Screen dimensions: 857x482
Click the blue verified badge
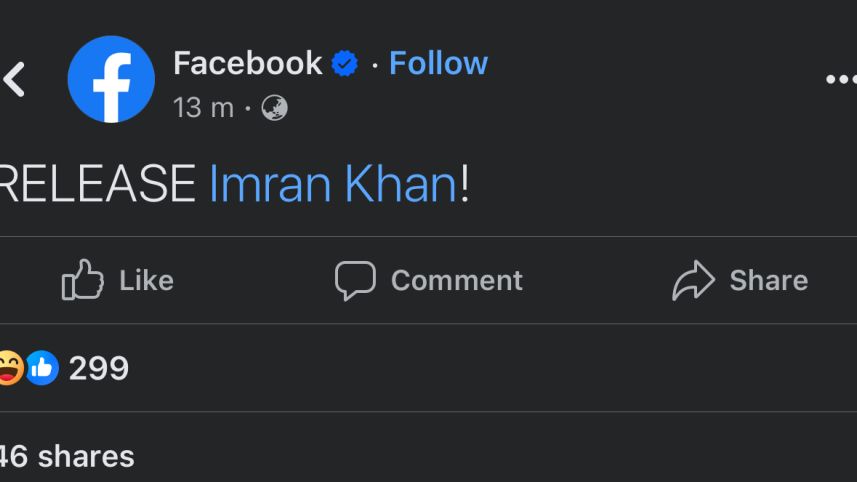(344, 63)
